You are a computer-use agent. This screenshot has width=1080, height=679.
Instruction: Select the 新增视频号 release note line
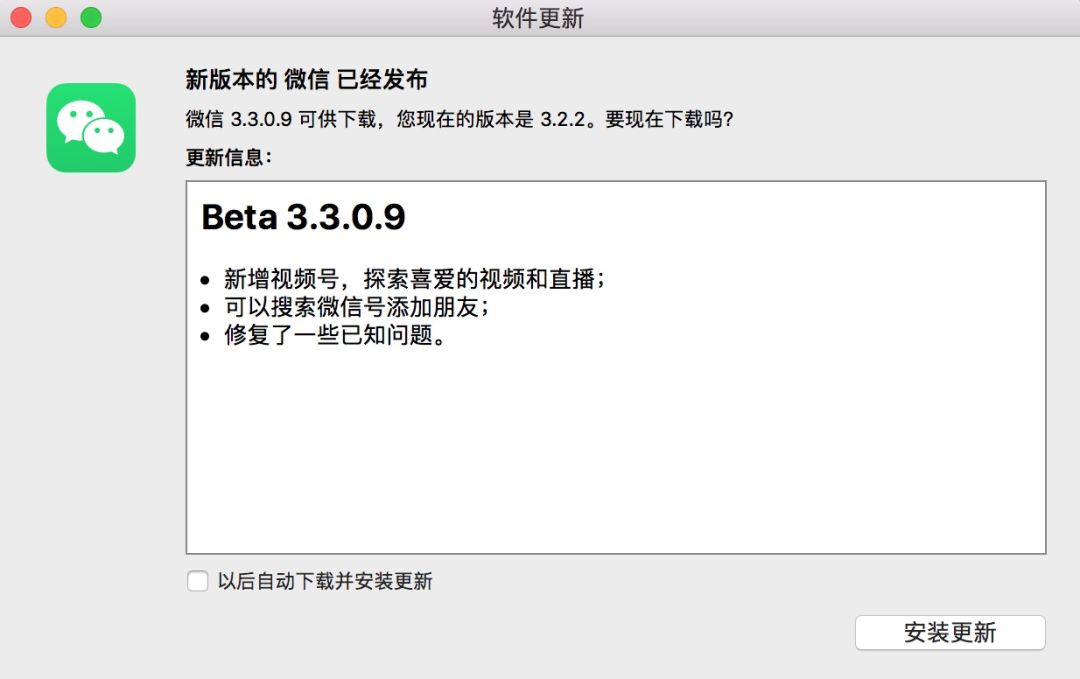pos(414,279)
